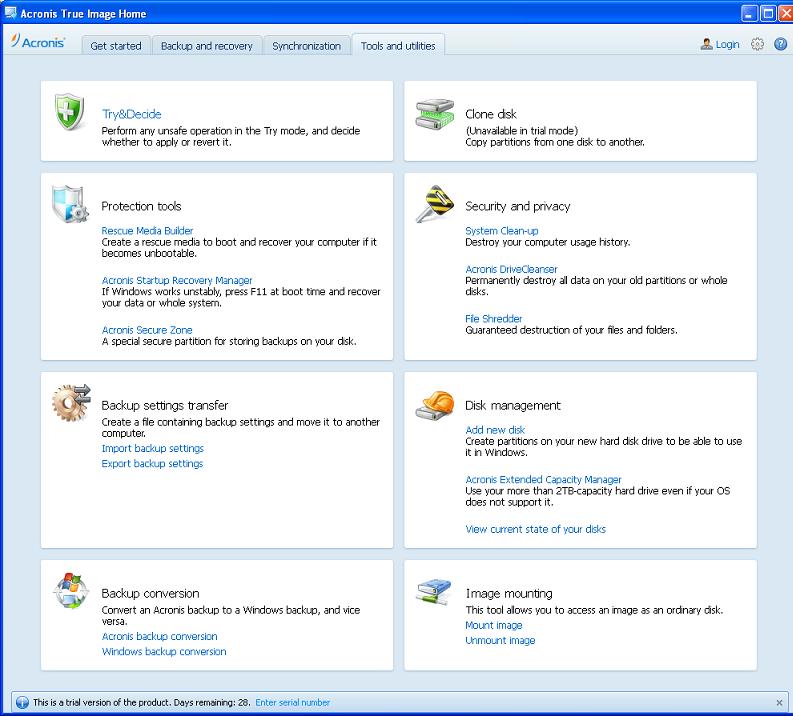The width and height of the screenshot is (793, 716).
Task: Click the Clone disk drives icon
Action: coord(434,115)
